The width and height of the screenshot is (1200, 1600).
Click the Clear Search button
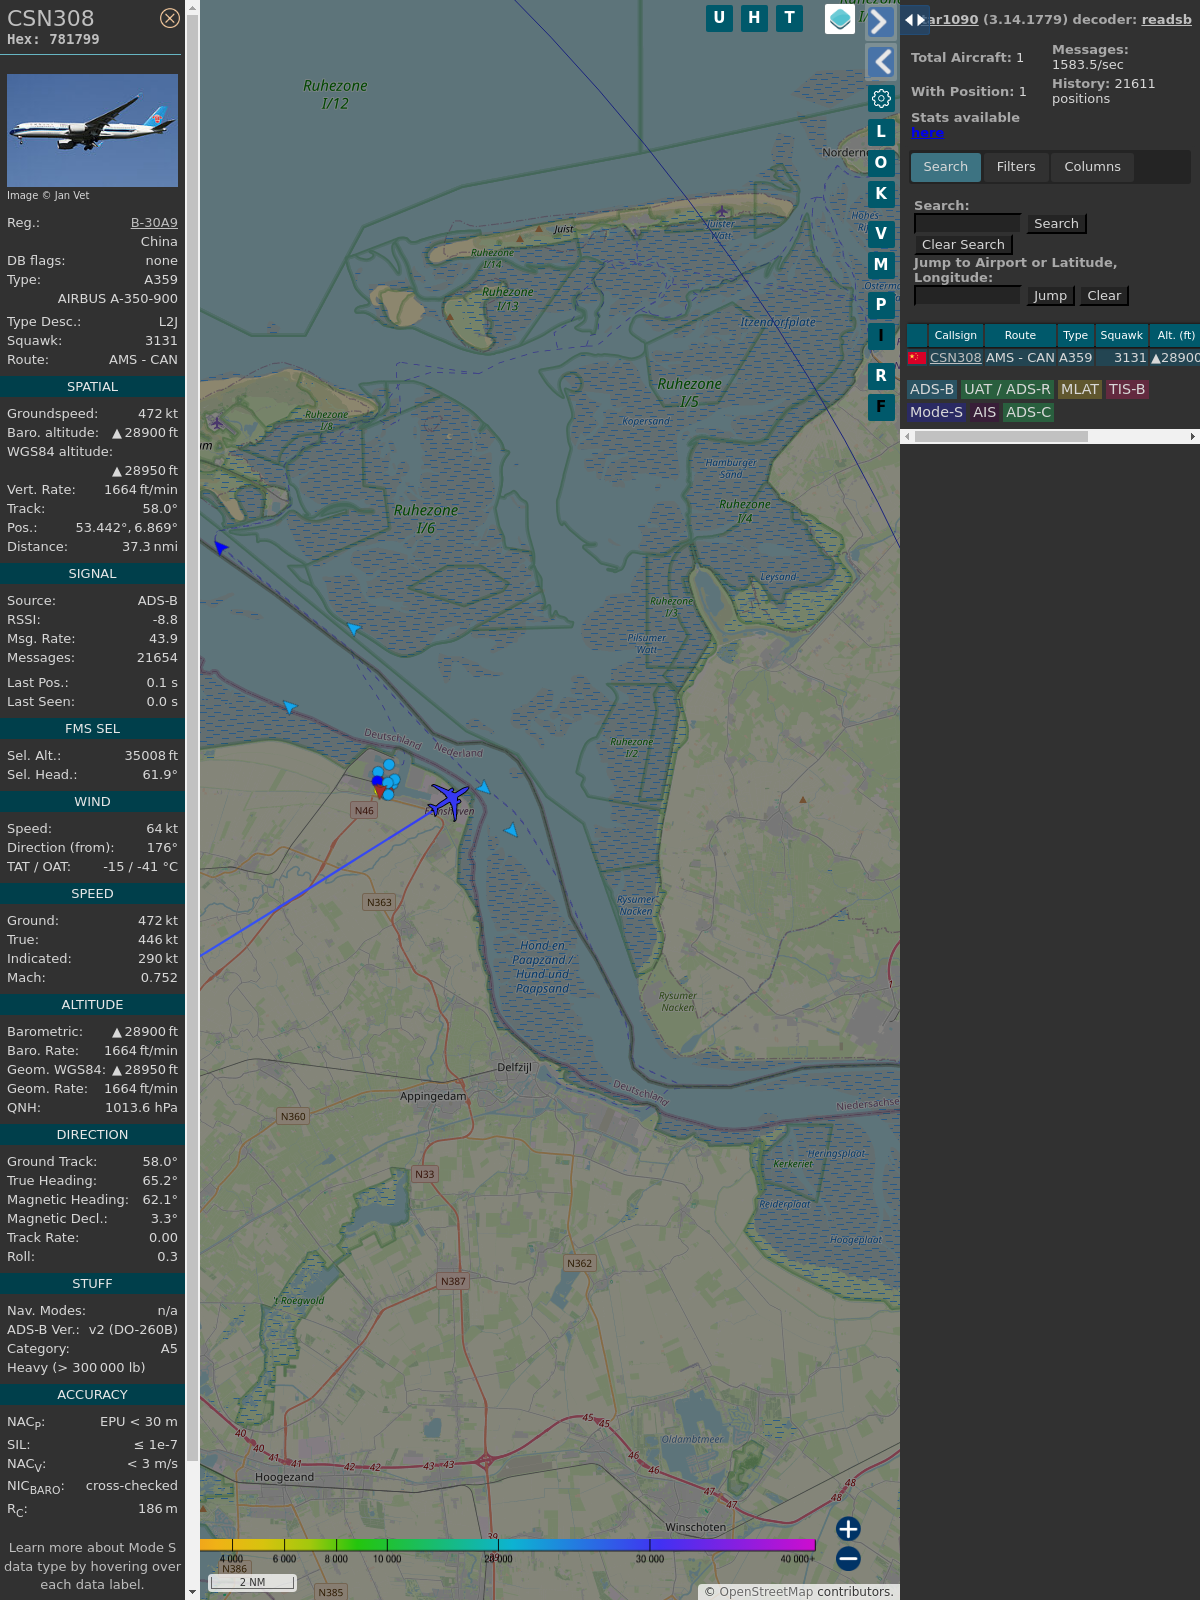[963, 245]
